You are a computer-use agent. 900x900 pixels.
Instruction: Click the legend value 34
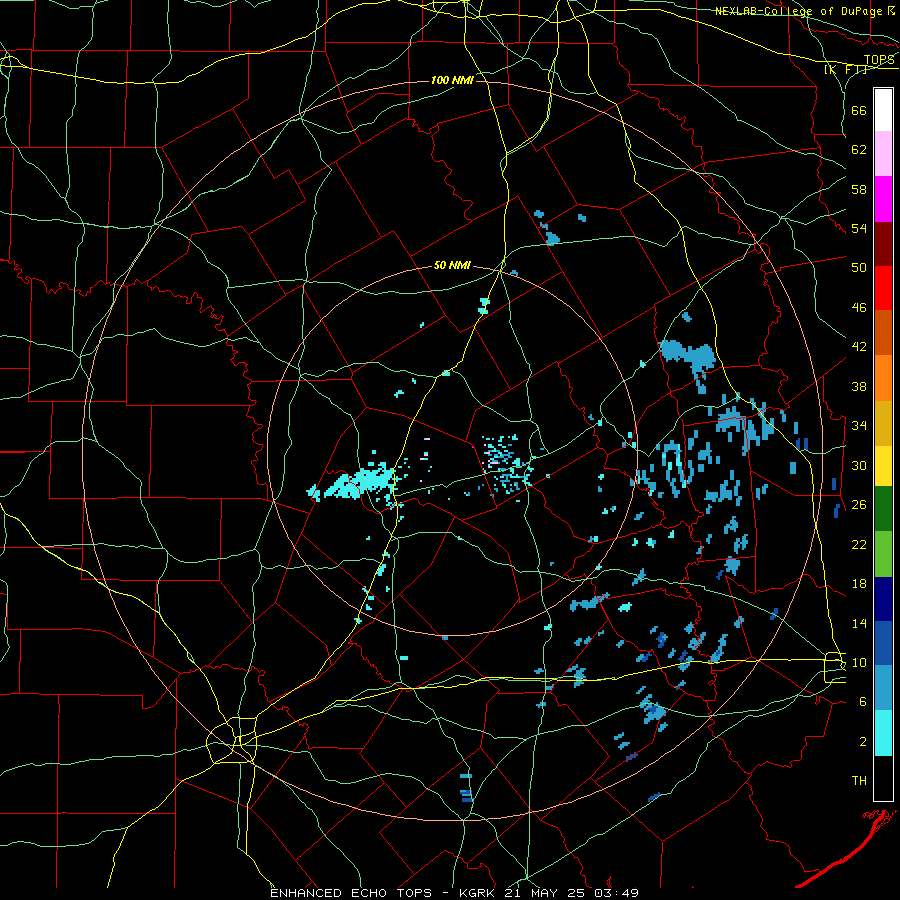[x=859, y=426]
